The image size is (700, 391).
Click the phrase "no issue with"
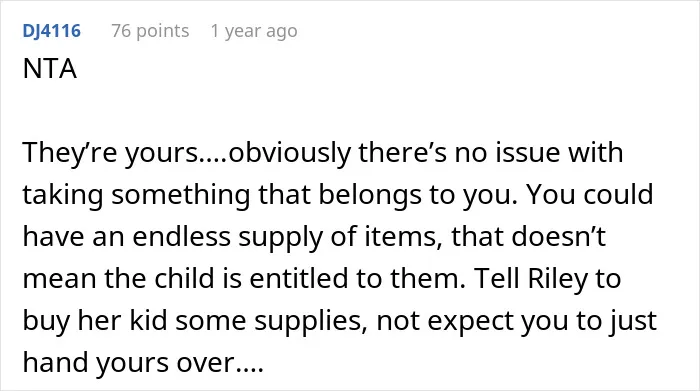click(x=538, y=152)
